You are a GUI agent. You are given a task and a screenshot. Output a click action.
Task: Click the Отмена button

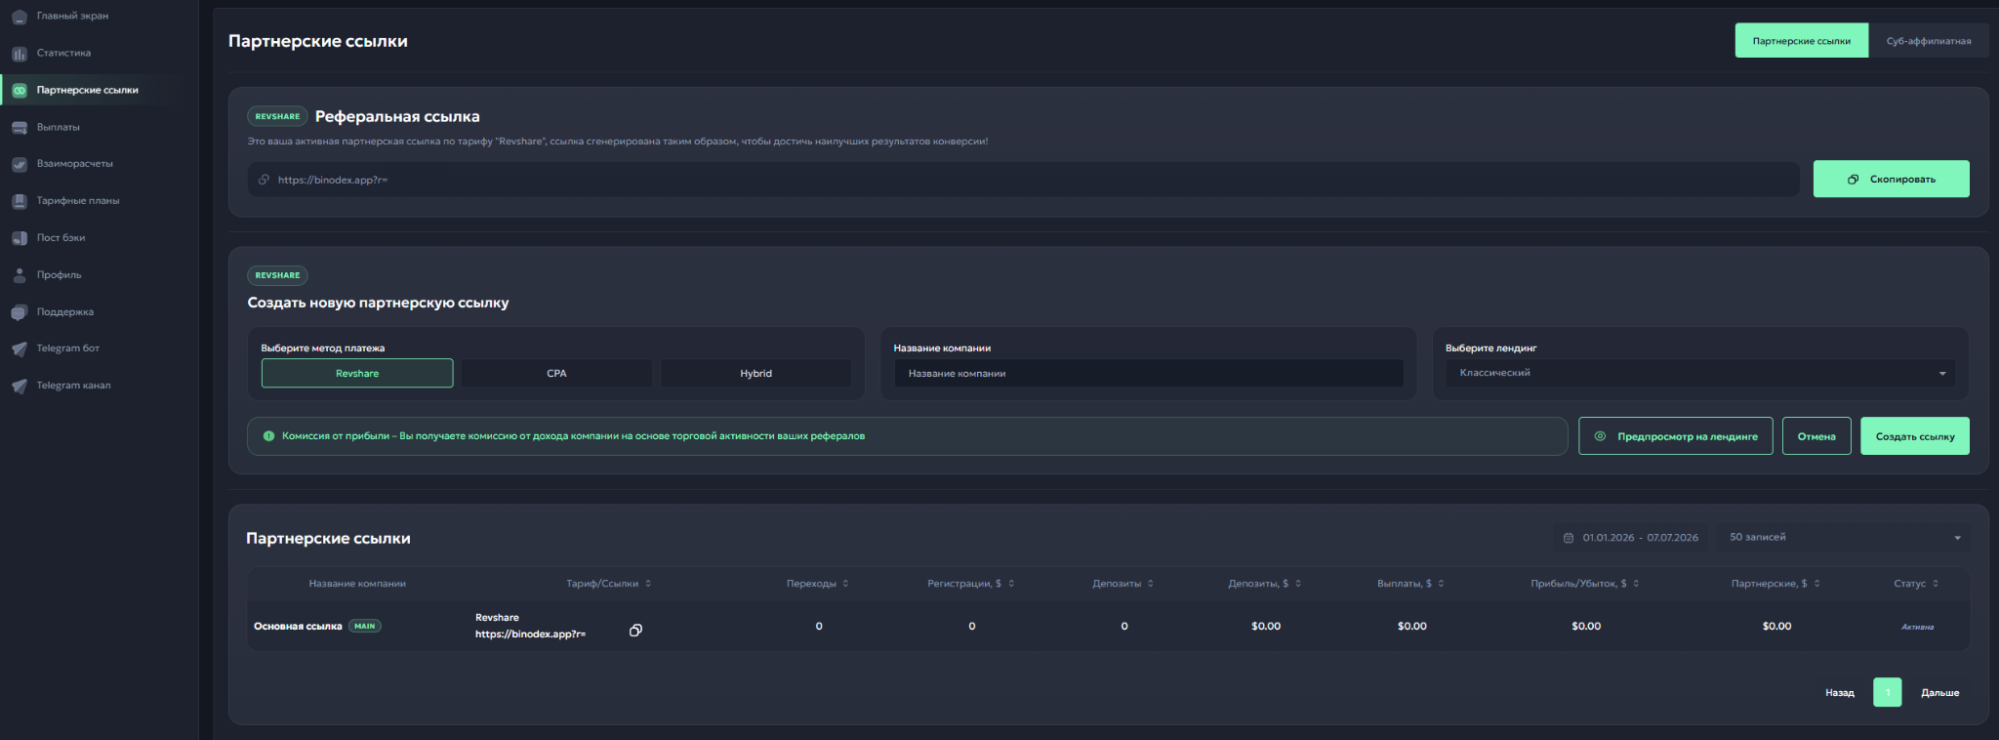1816,436
